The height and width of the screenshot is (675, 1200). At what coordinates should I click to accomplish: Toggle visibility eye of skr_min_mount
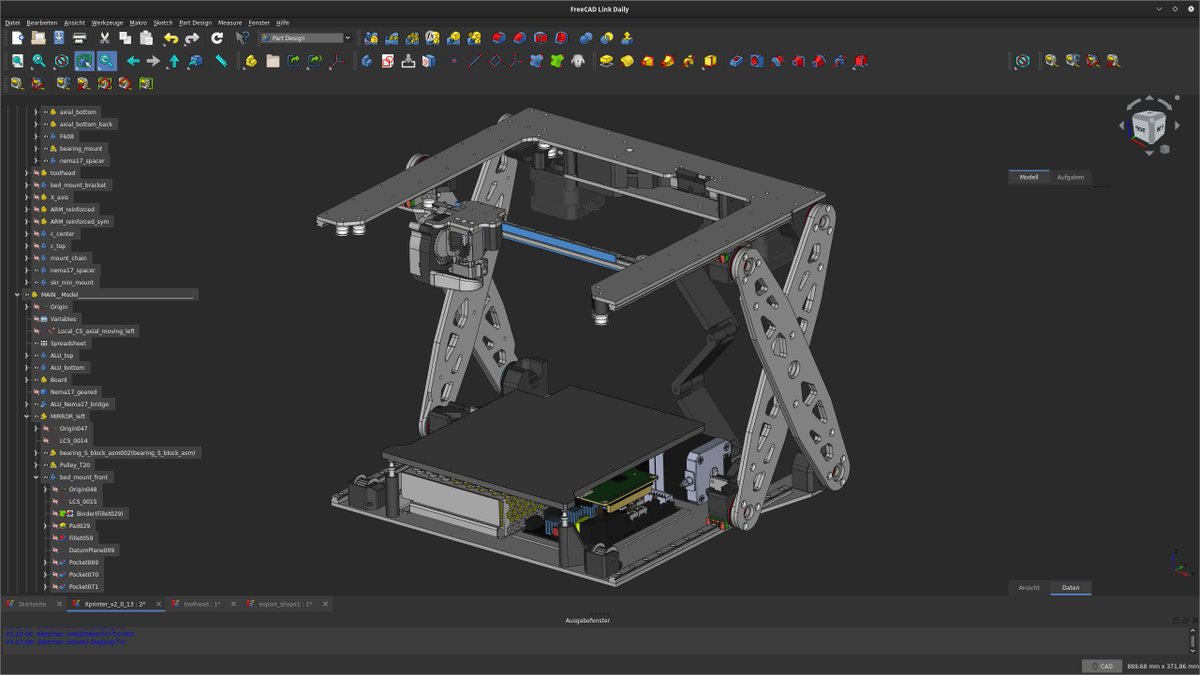[36, 282]
